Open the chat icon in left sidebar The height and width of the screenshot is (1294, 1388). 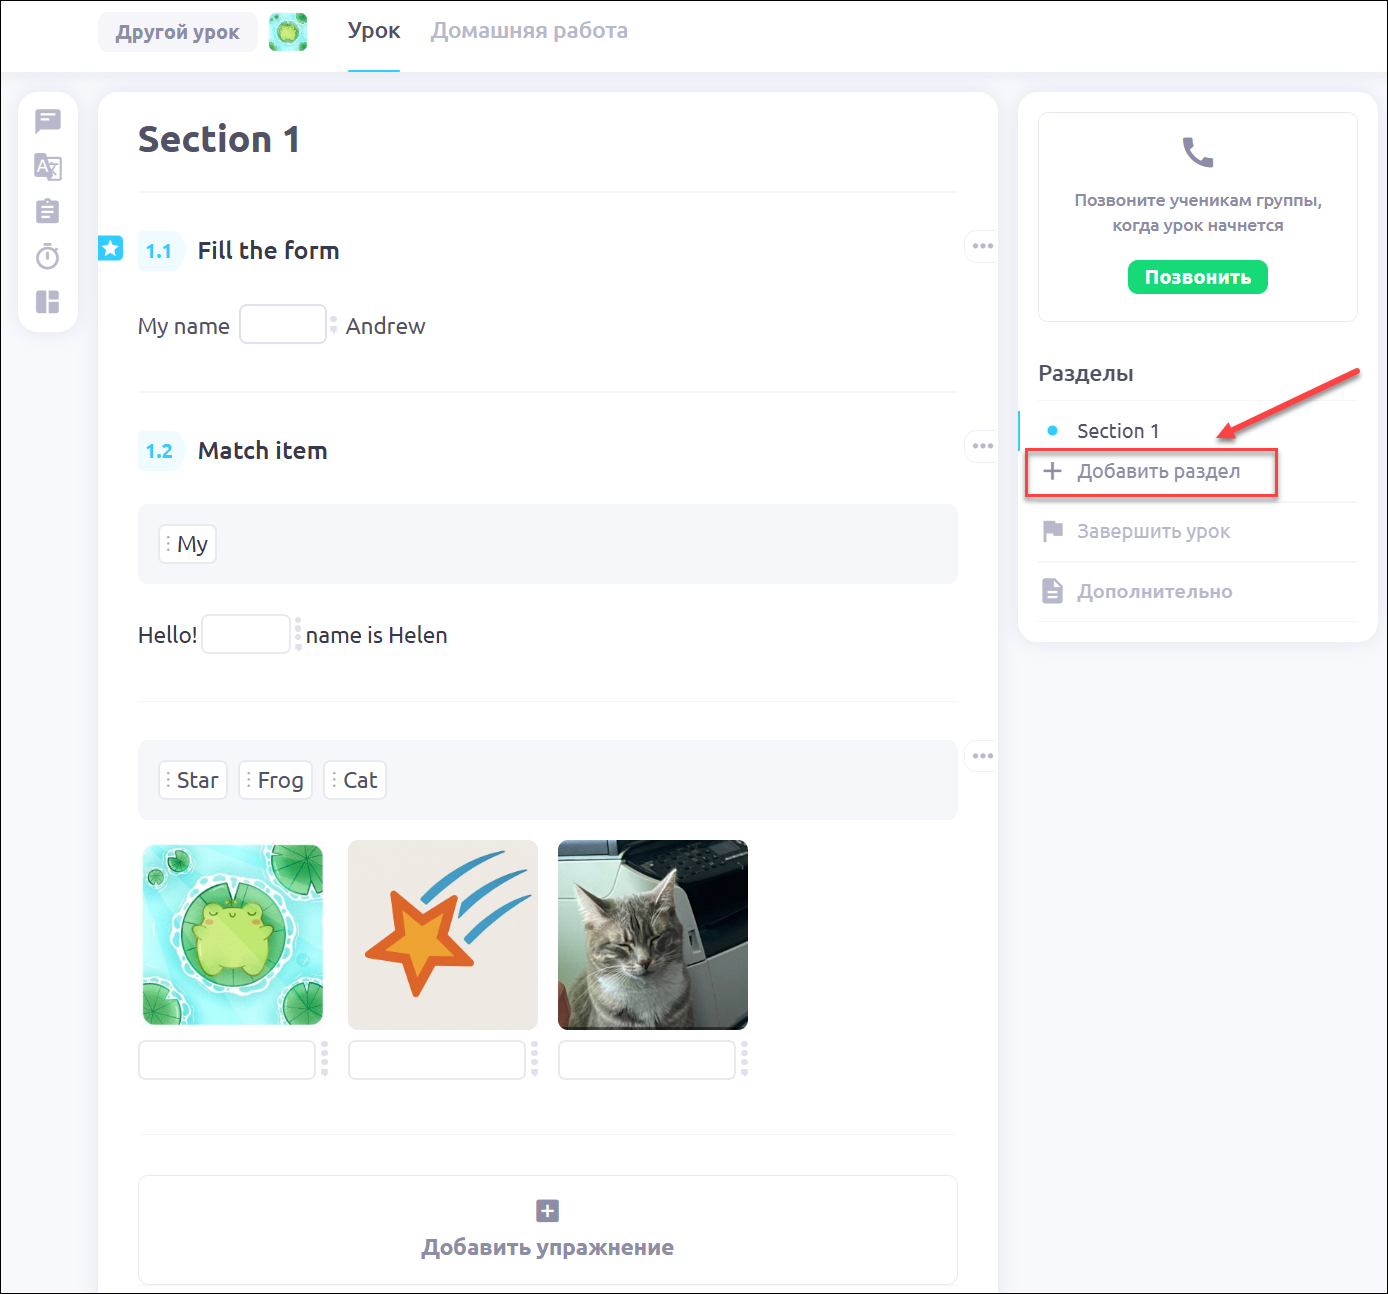coord(48,121)
